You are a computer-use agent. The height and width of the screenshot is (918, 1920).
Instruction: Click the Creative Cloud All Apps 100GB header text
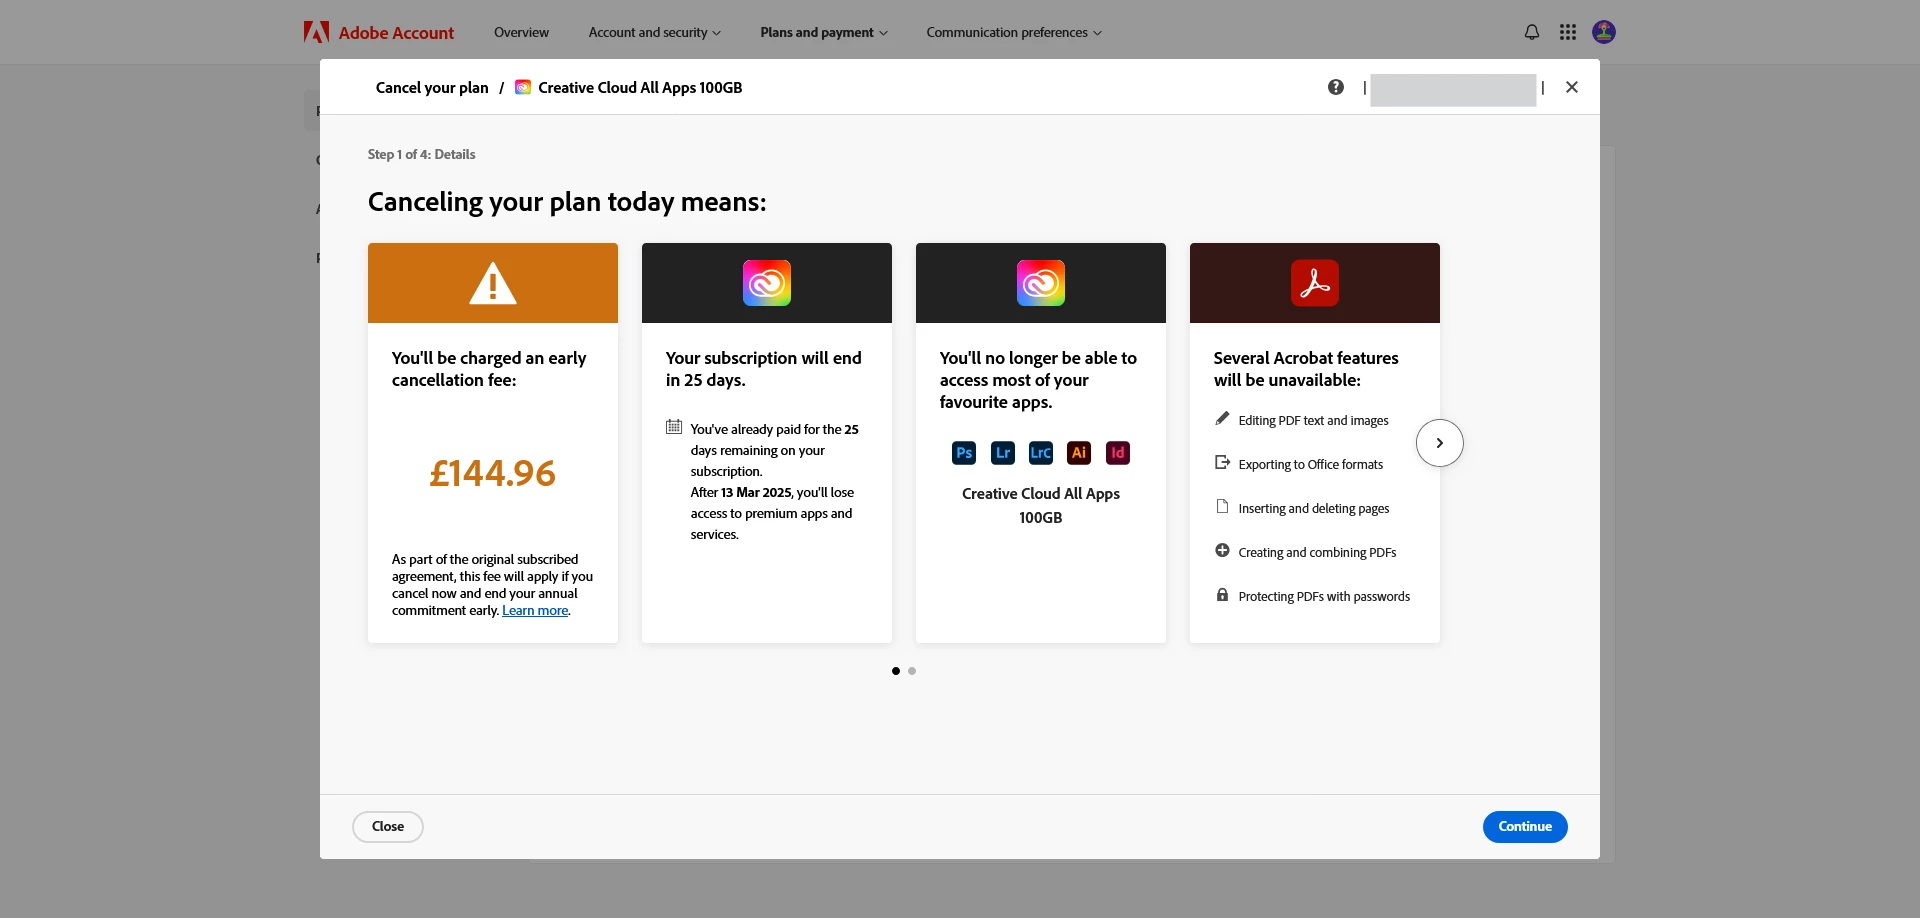(x=640, y=88)
